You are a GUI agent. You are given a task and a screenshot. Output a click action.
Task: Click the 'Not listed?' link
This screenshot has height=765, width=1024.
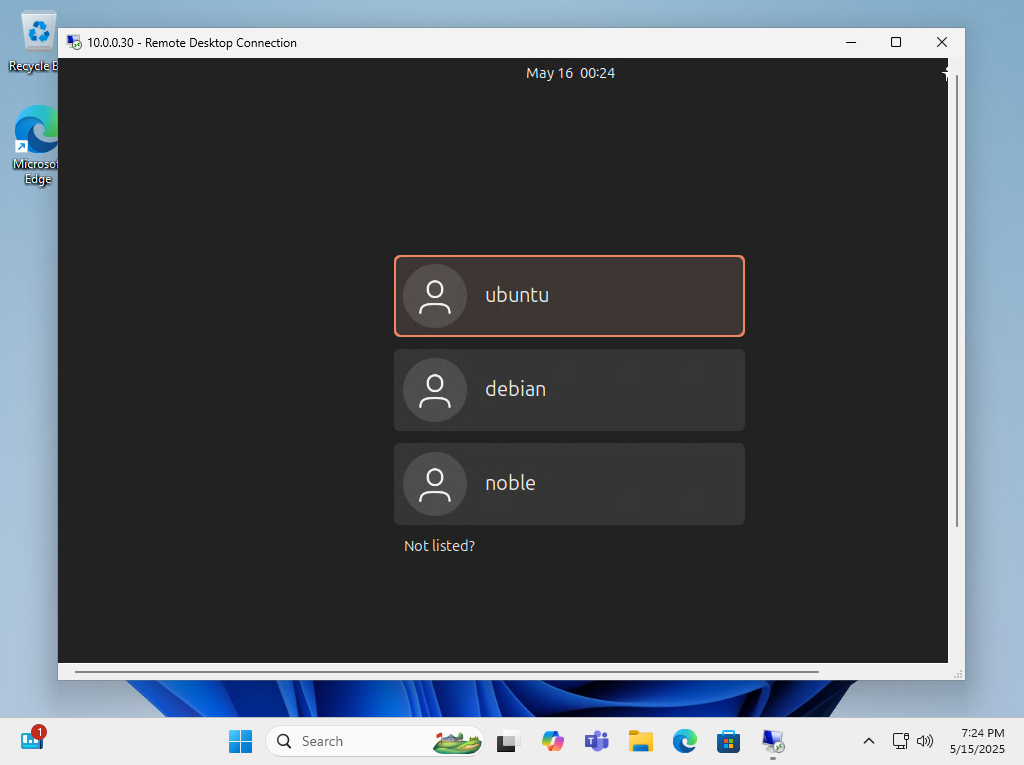tap(440, 545)
